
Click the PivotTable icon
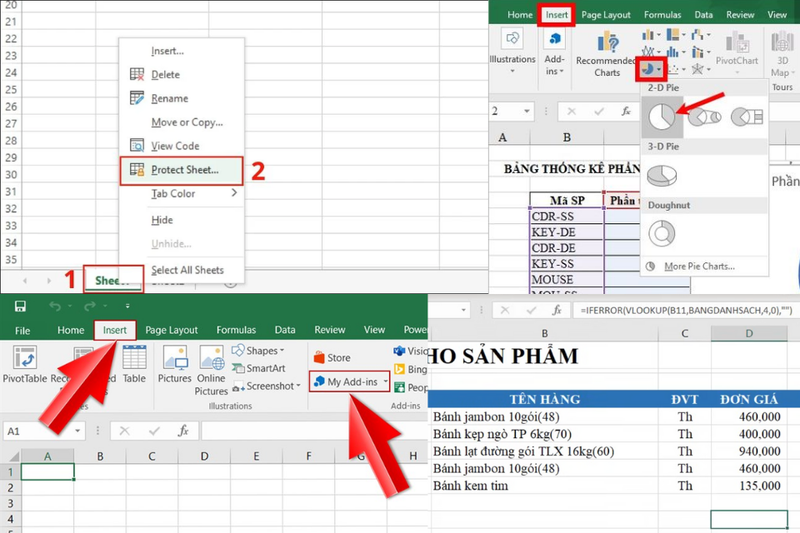tap(24, 358)
